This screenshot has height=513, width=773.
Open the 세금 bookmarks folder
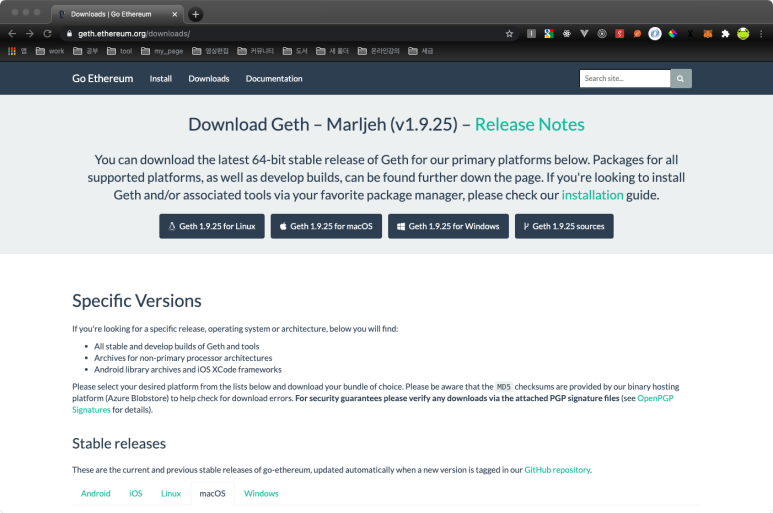coord(421,51)
